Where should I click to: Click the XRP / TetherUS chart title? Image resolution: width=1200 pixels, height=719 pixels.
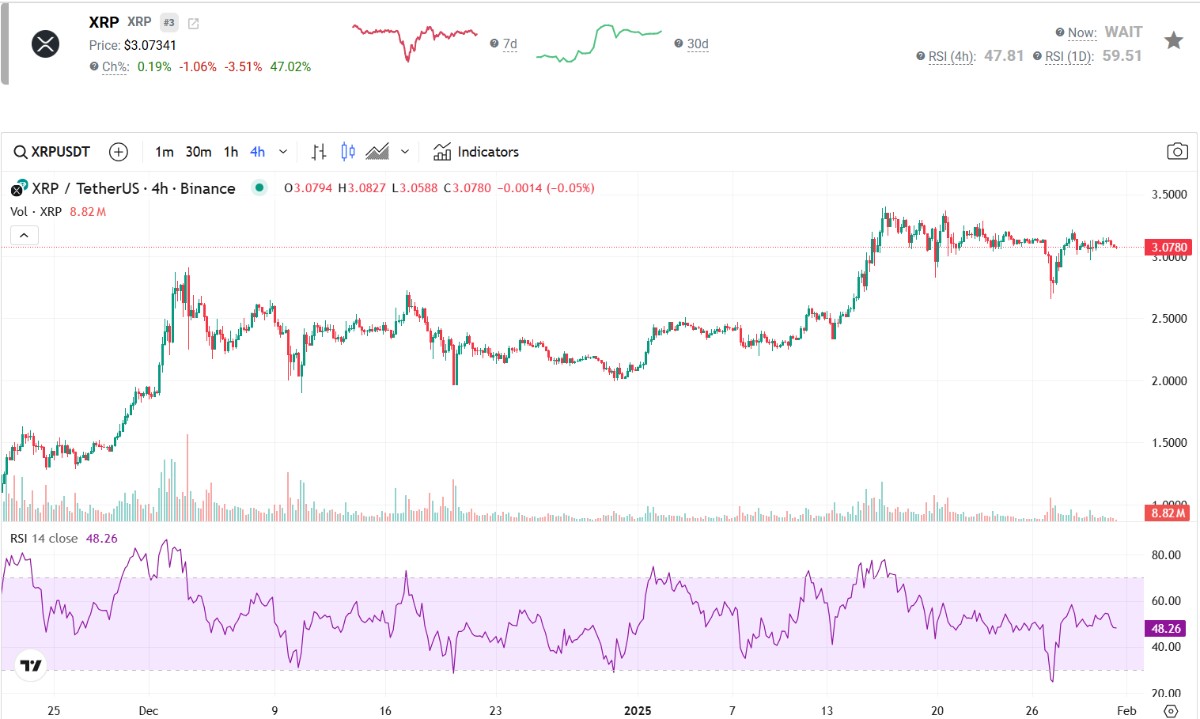(134, 188)
